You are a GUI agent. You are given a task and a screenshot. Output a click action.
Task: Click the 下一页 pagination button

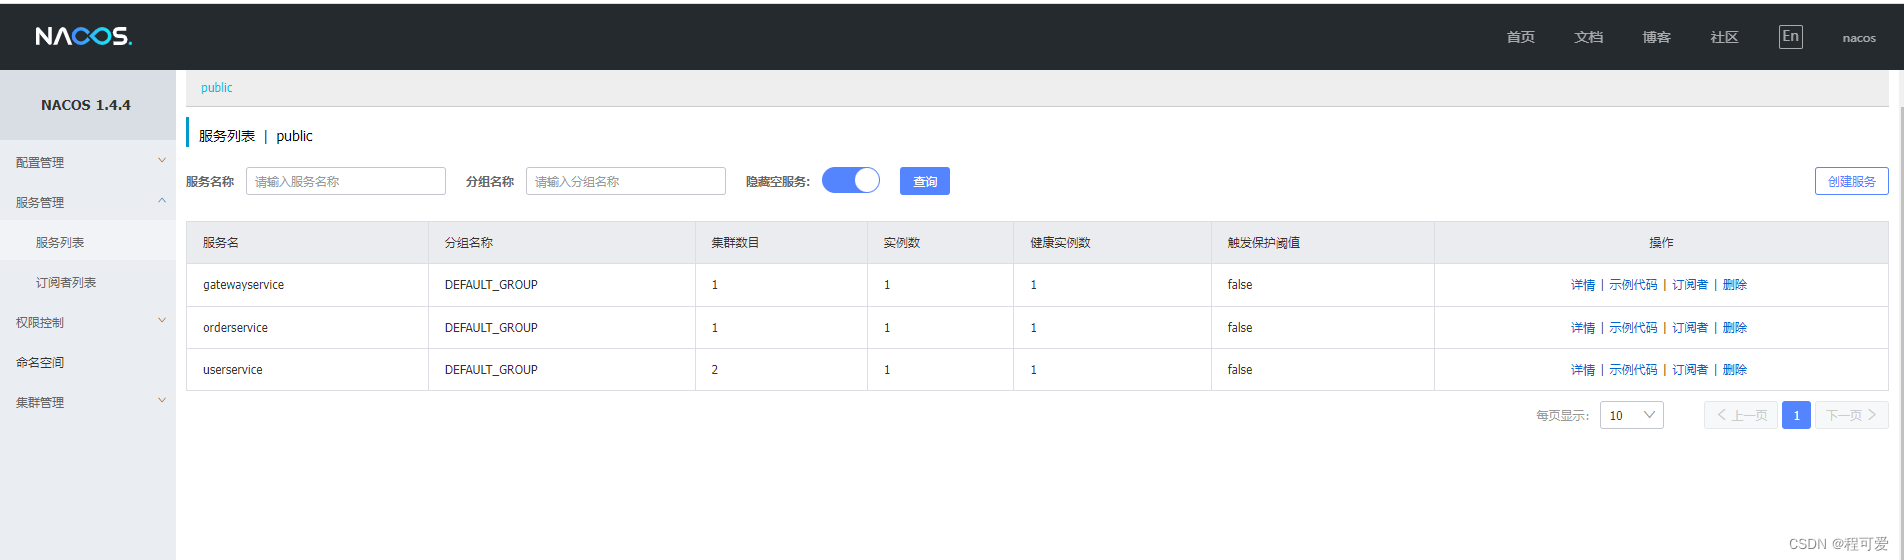click(1852, 415)
